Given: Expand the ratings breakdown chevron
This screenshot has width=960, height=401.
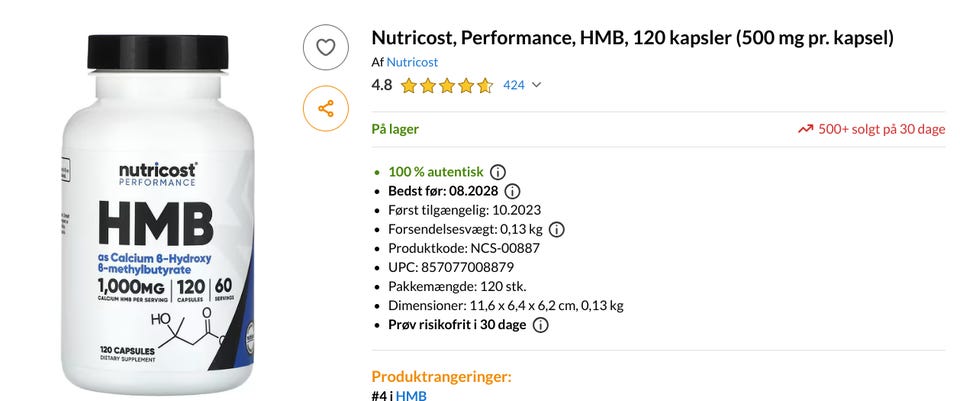Looking at the screenshot, I should coord(536,85).
